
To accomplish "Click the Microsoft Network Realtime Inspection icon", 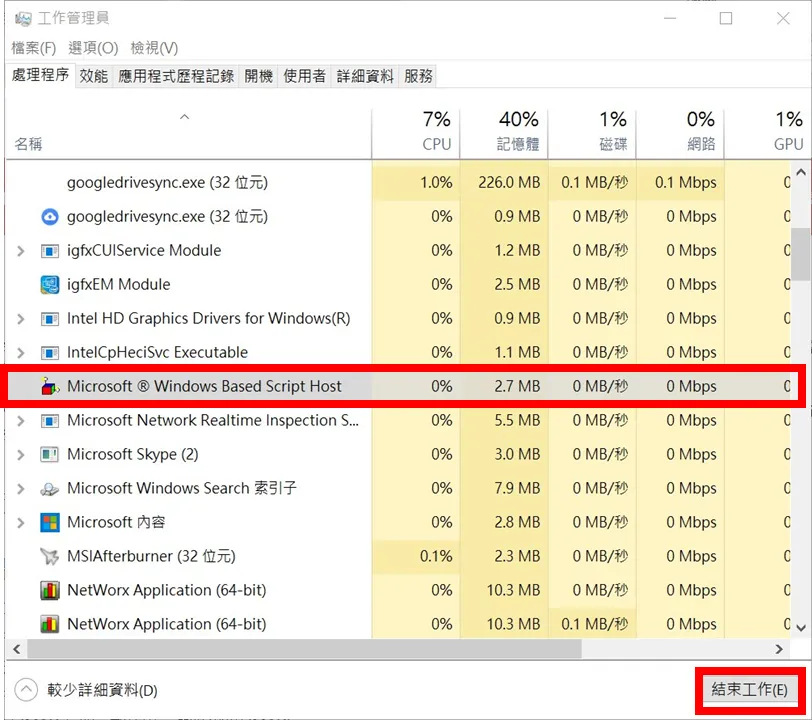I will 50,421.
